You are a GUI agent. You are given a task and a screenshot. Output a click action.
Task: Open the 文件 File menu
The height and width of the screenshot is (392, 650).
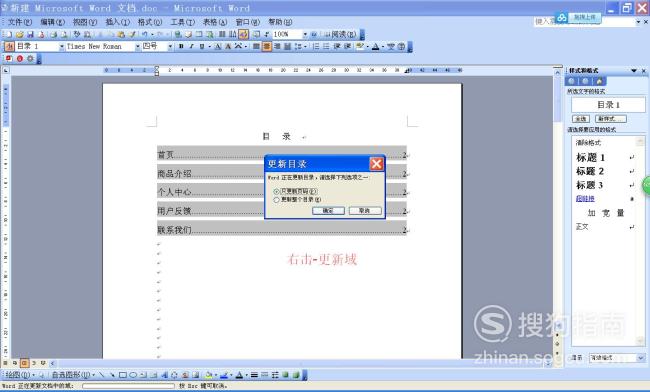click(19, 22)
